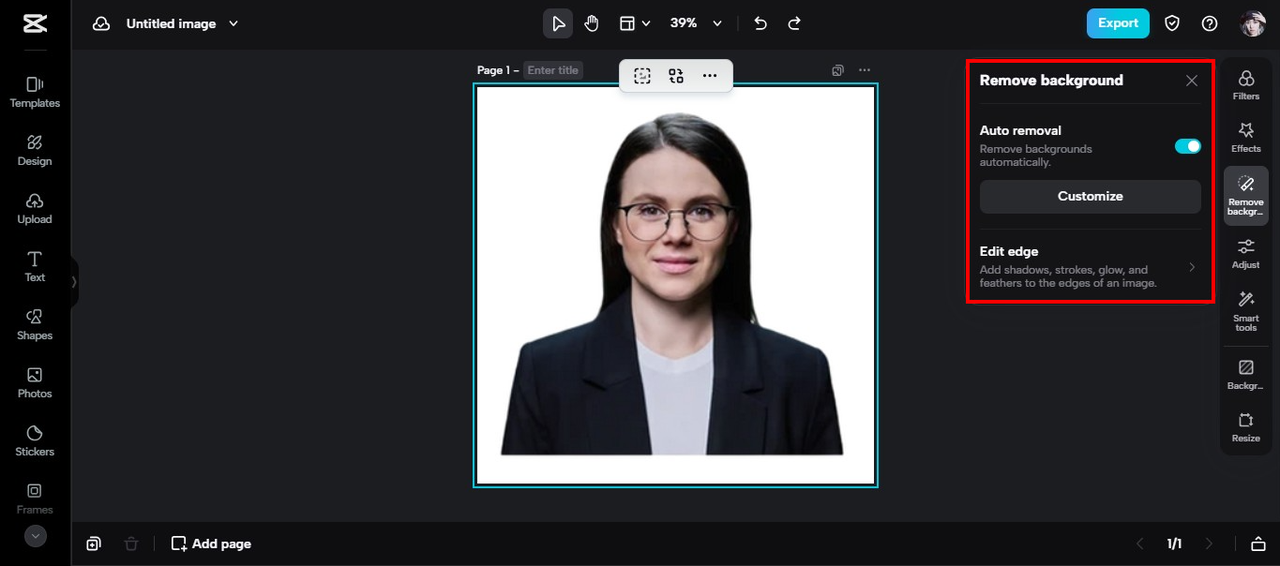The image size is (1280, 566).
Task: Click the 1/1 page indicator
Action: [1174, 544]
